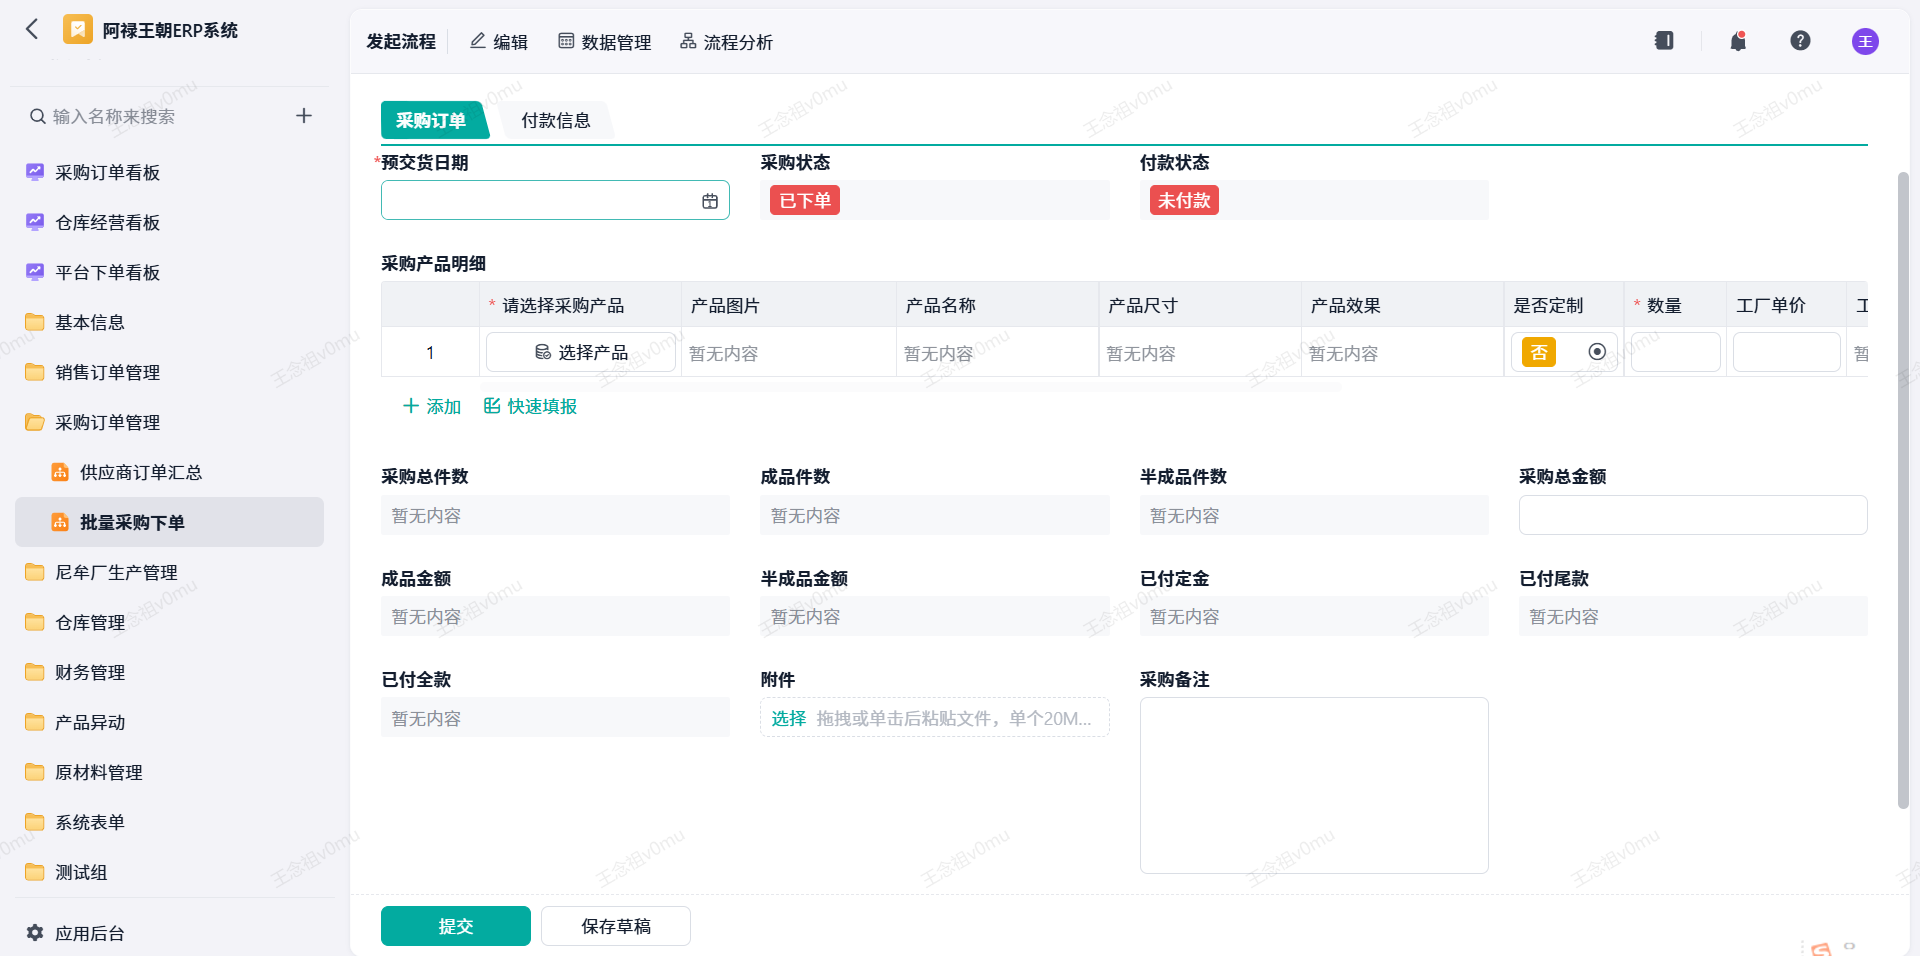This screenshot has height=956, width=1920.
Task: Click the 已下单 status tag
Action: coord(805,200)
